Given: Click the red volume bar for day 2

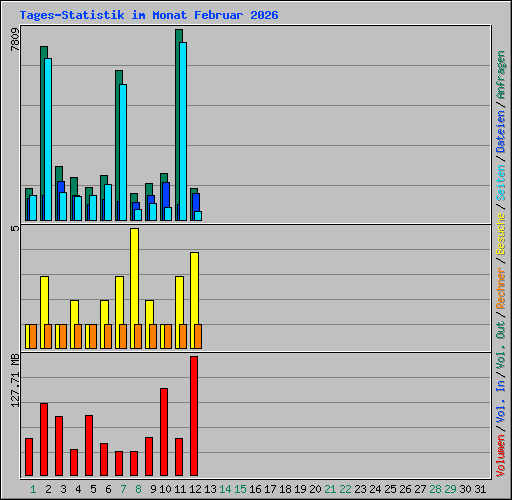Looking at the screenshot, I should 44,439.
